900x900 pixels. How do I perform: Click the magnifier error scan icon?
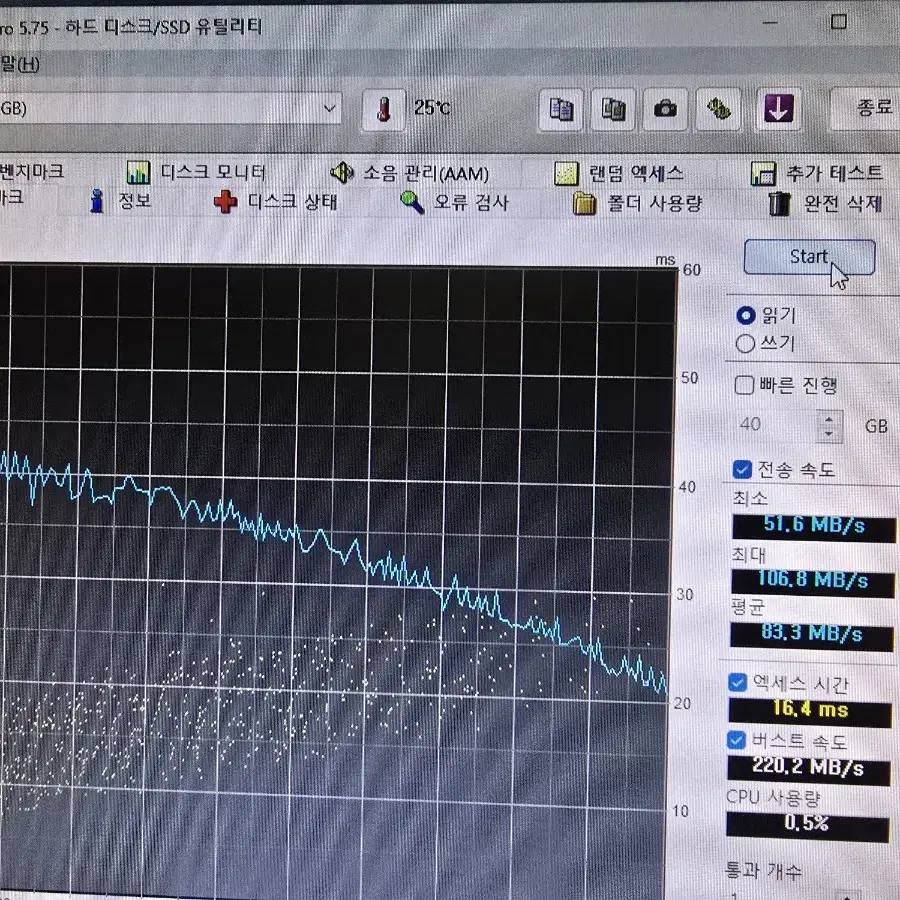coord(412,202)
